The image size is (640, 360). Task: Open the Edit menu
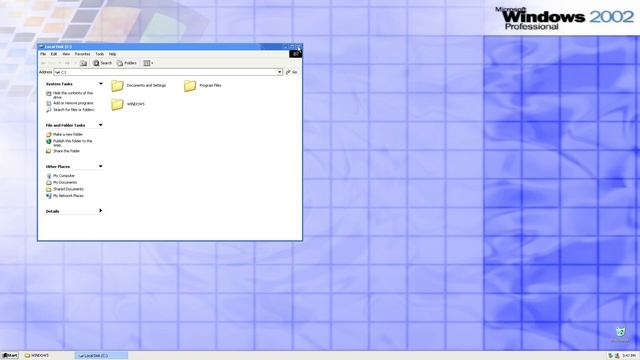coord(54,54)
